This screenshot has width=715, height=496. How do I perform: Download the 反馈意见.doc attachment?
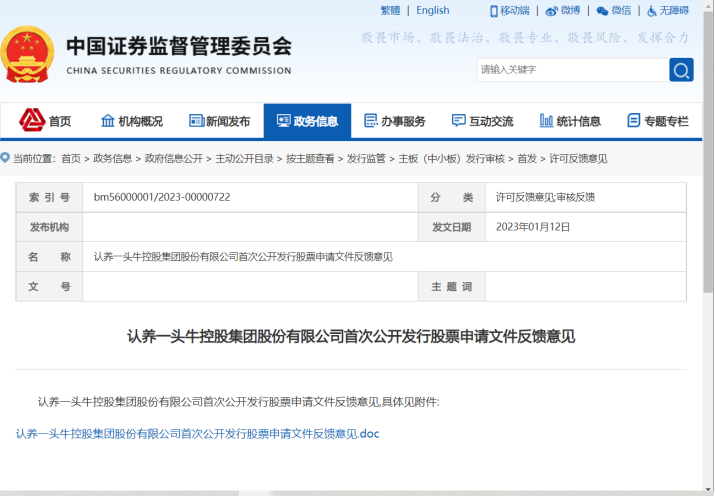click(198, 434)
